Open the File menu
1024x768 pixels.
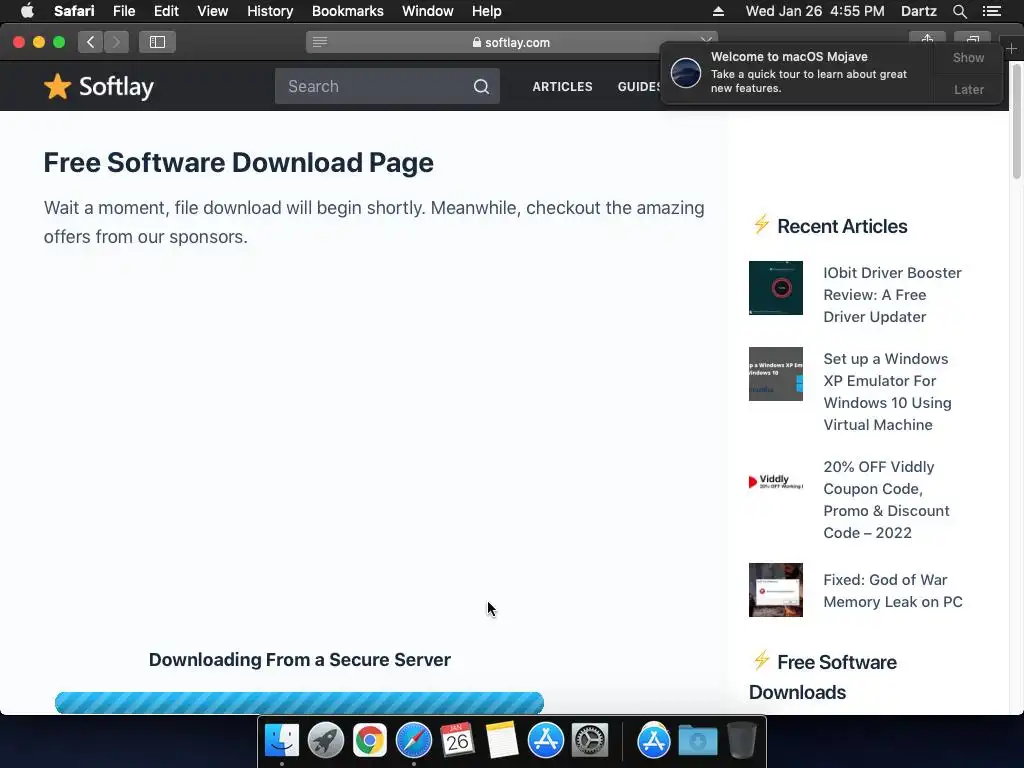123,11
